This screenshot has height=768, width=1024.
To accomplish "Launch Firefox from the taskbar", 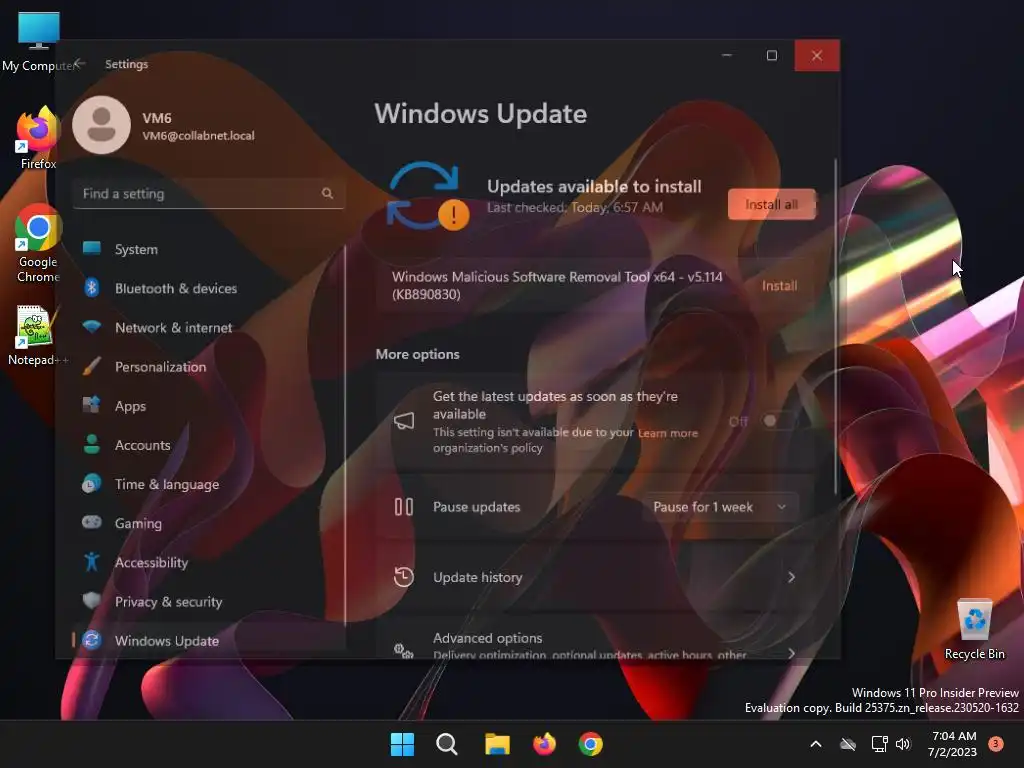I will [x=544, y=744].
